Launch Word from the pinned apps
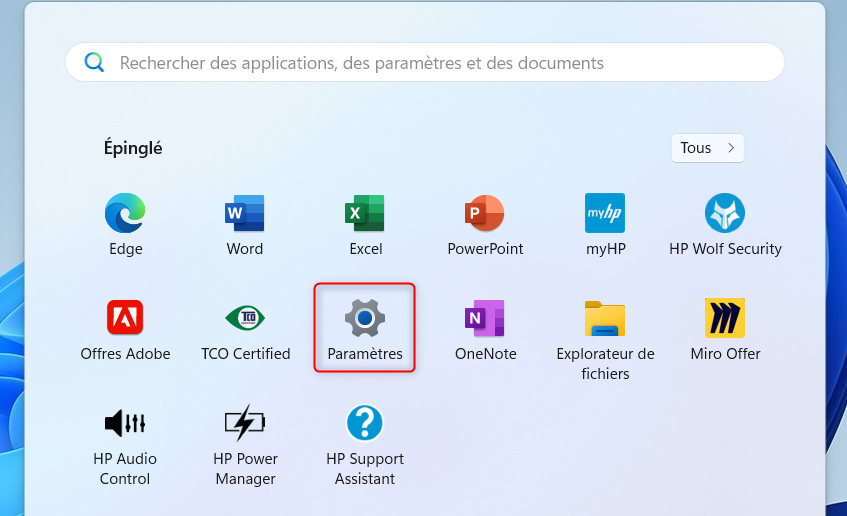Viewport: 847px width, 516px height. pyautogui.click(x=245, y=214)
